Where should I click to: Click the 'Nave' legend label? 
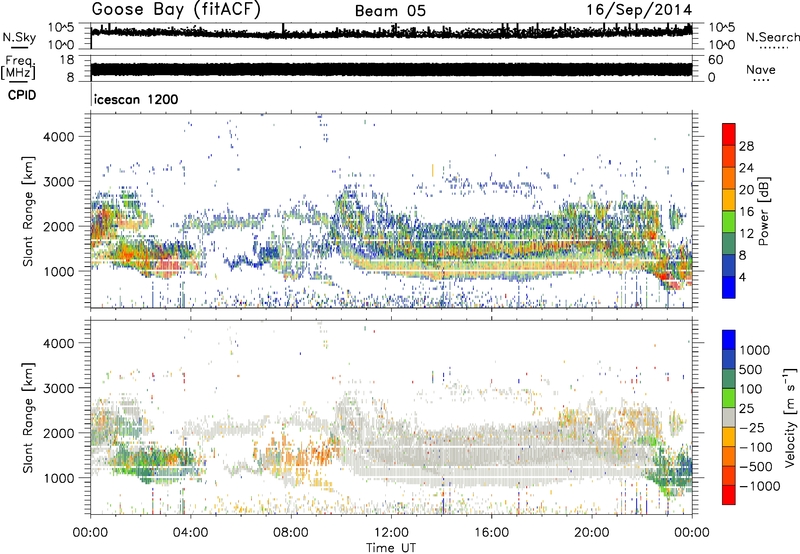(761, 69)
